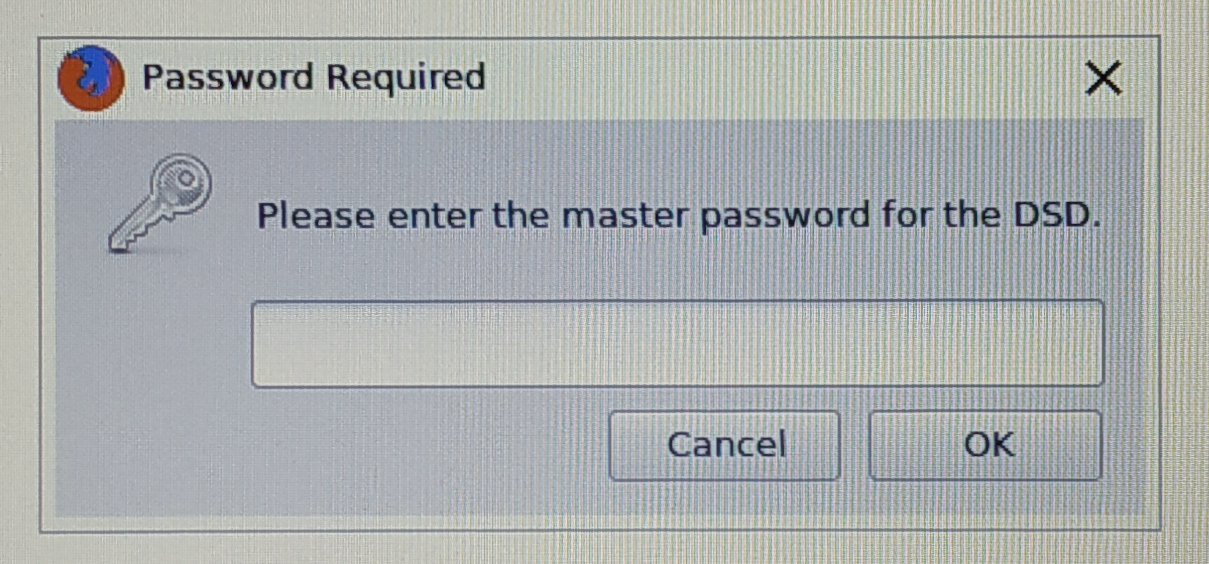This screenshot has height=564, width=1209.
Task: Click the Firefox logo in the title bar
Action: (x=91, y=79)
